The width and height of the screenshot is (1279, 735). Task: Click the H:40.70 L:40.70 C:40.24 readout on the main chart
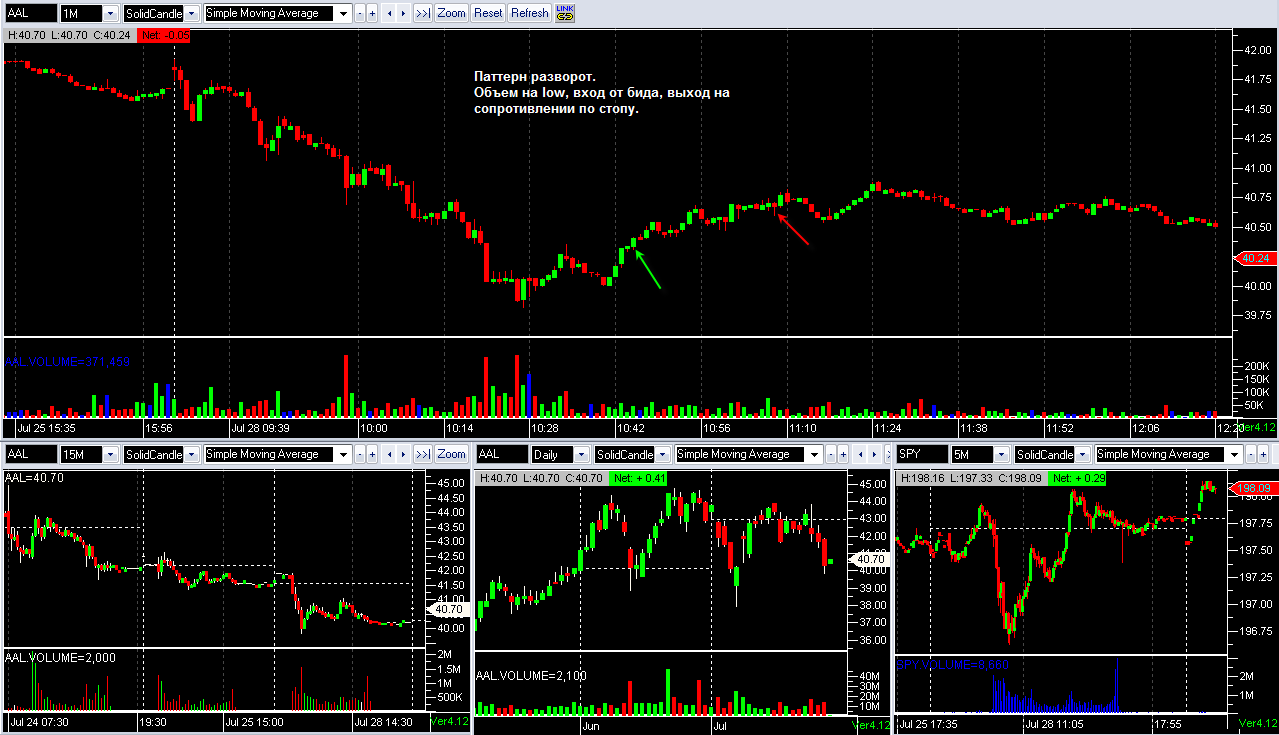click(x=70, y=35)
